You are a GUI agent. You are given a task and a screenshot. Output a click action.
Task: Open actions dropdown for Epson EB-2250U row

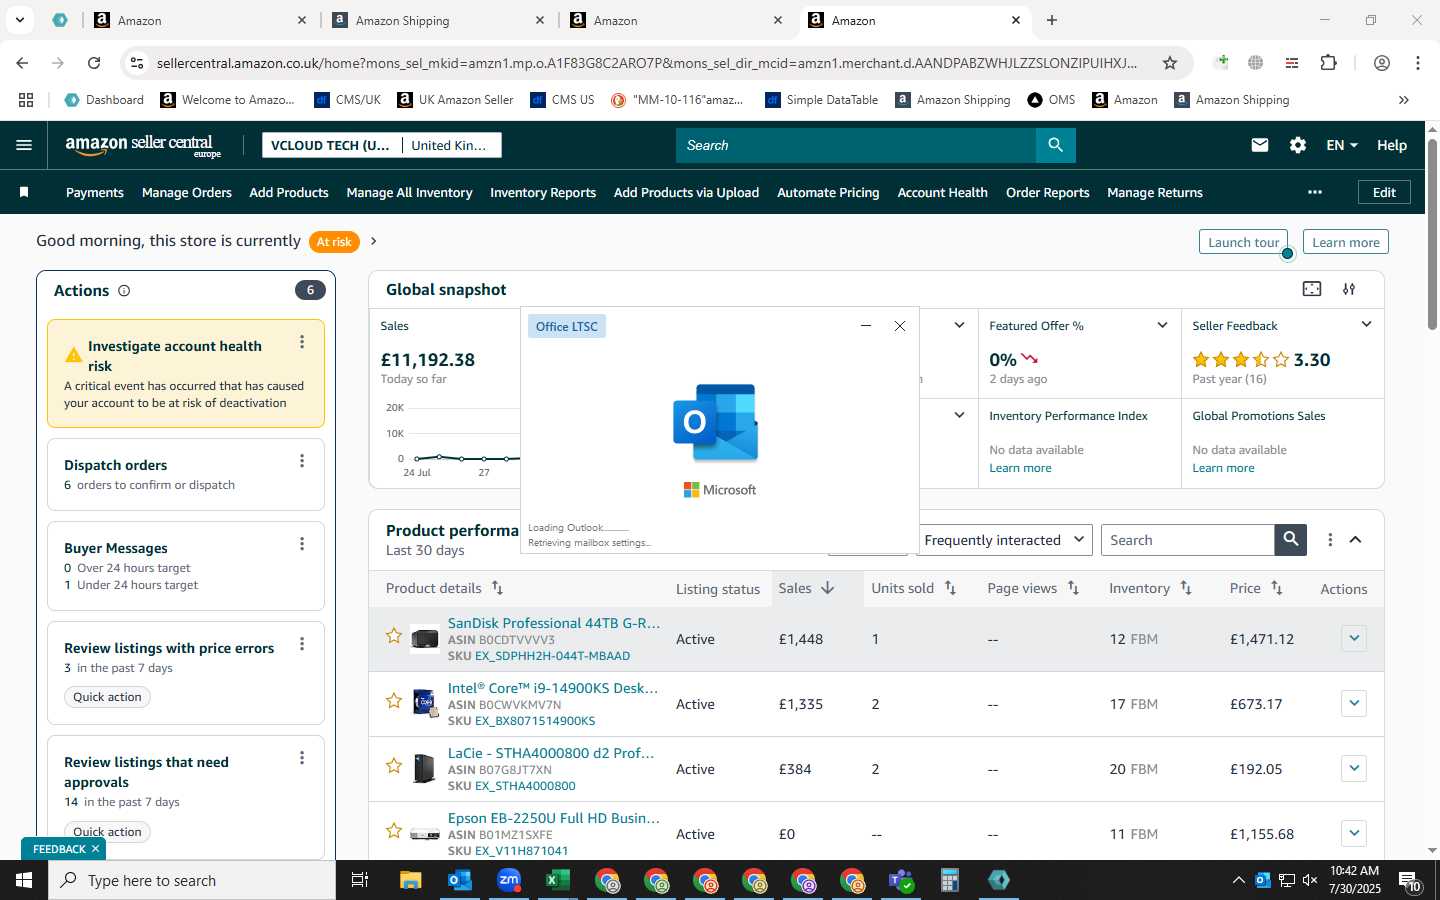(x=1354, y=833)
